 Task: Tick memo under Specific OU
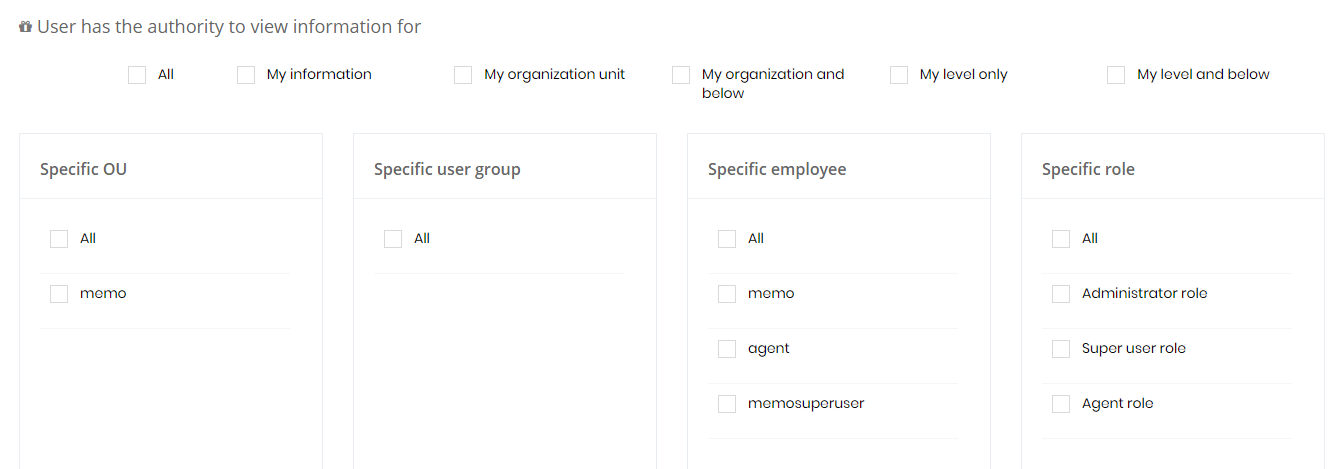point(59,294)
